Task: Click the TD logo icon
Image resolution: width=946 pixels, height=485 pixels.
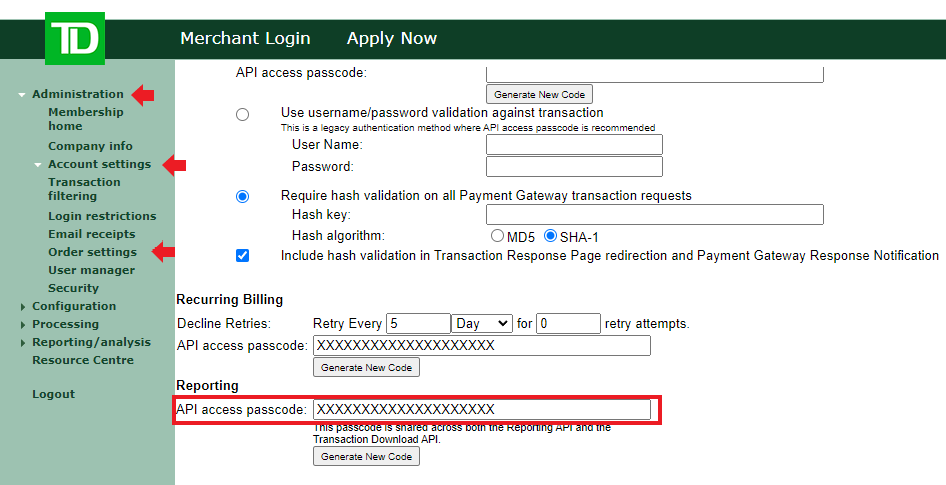Action: tap(74, 40)
